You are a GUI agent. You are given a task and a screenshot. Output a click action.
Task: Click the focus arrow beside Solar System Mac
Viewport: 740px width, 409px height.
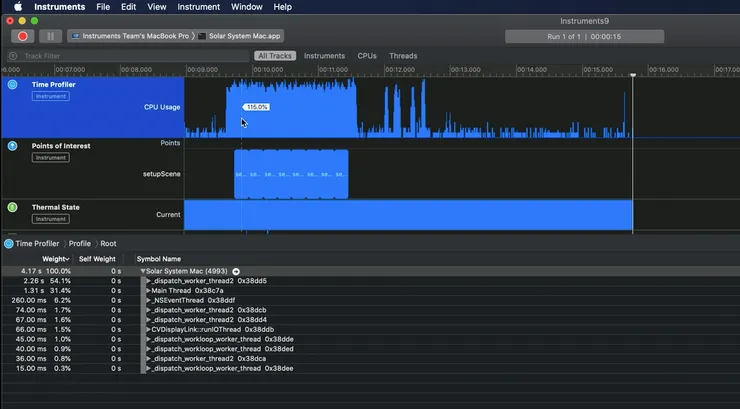[x=237, y=271]
